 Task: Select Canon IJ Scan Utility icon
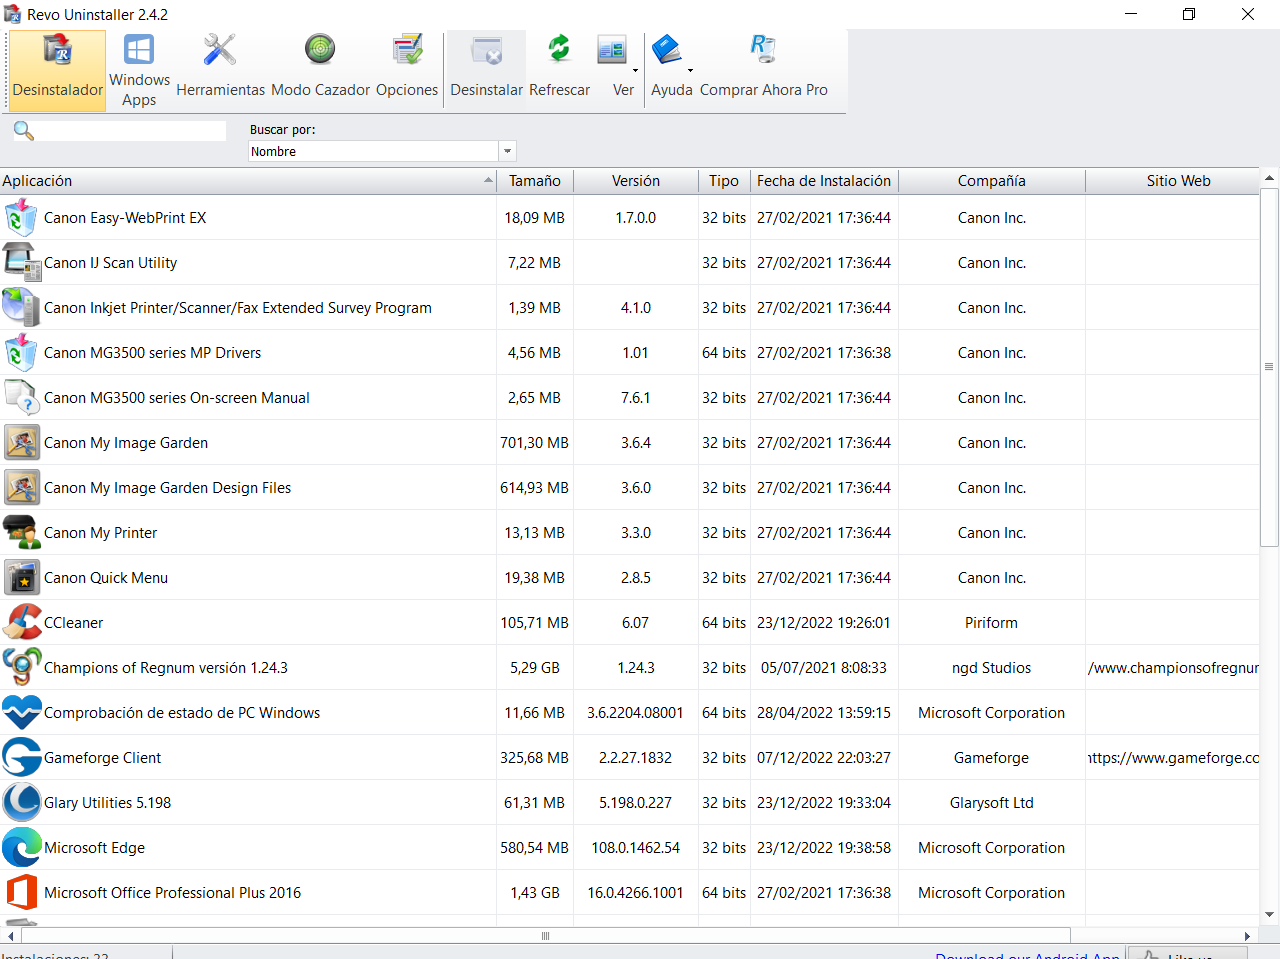coord(21,262)
